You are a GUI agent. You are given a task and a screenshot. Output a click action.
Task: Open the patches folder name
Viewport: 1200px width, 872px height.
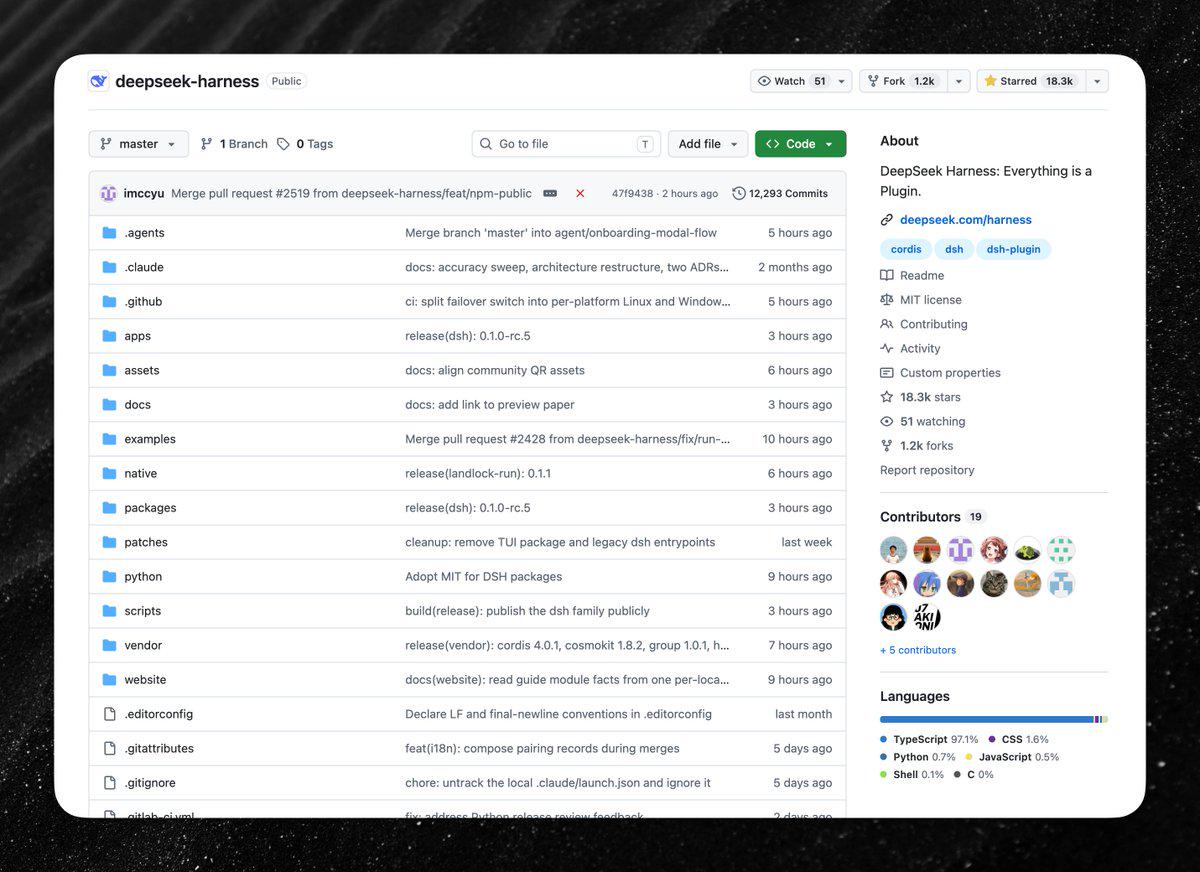pos(146,542)
